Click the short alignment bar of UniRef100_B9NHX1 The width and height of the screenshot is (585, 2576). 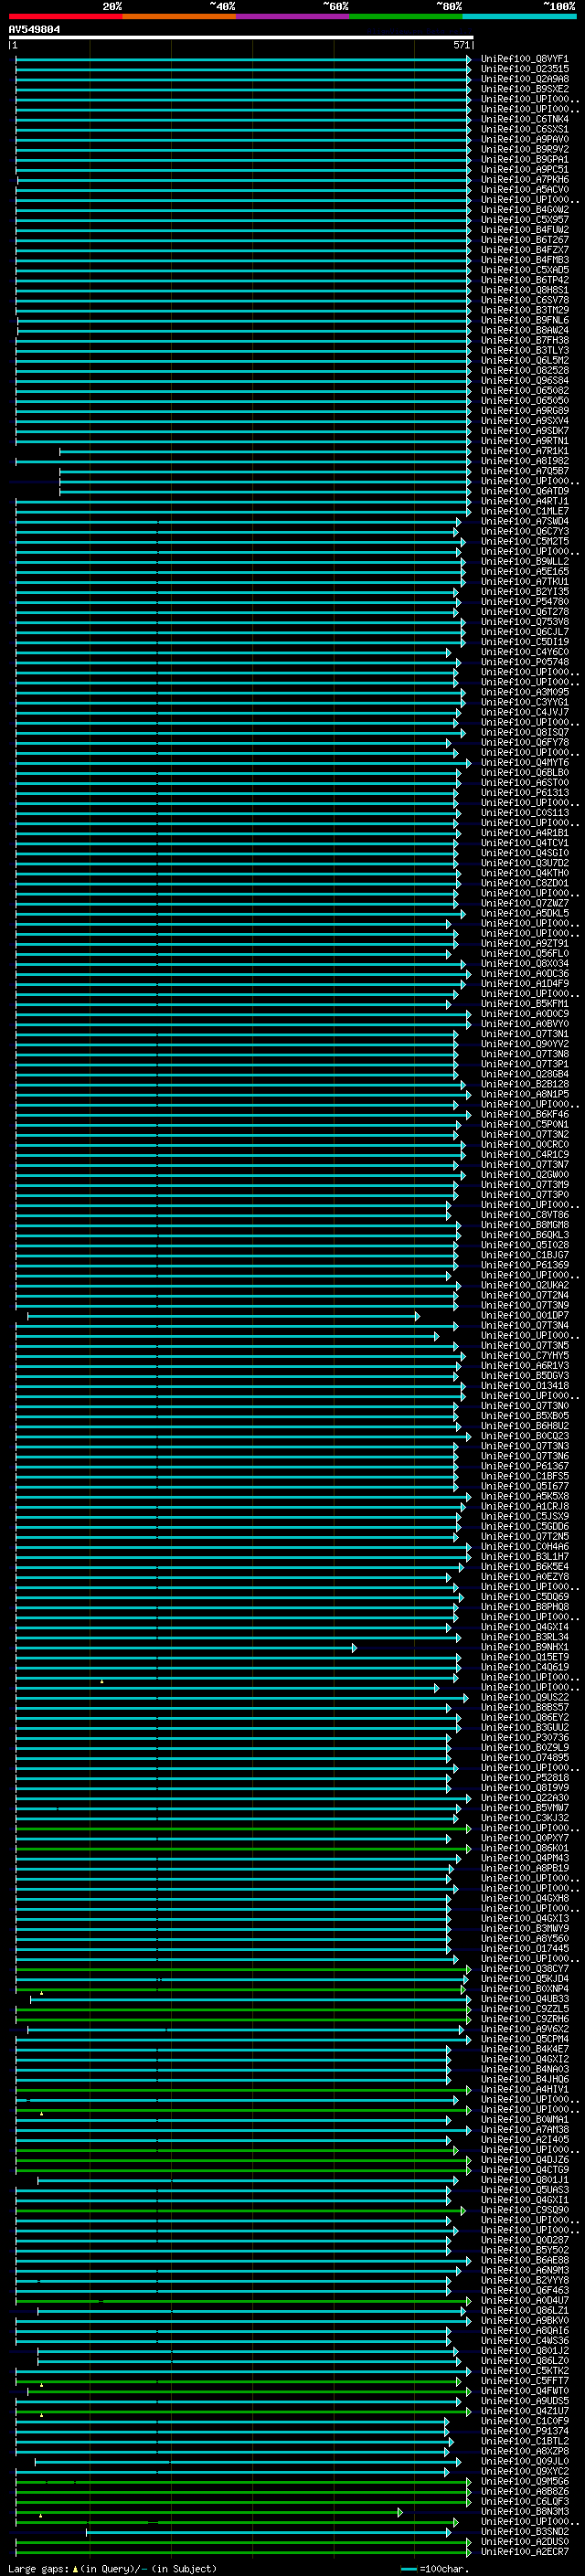click(x=186, y=1647)
